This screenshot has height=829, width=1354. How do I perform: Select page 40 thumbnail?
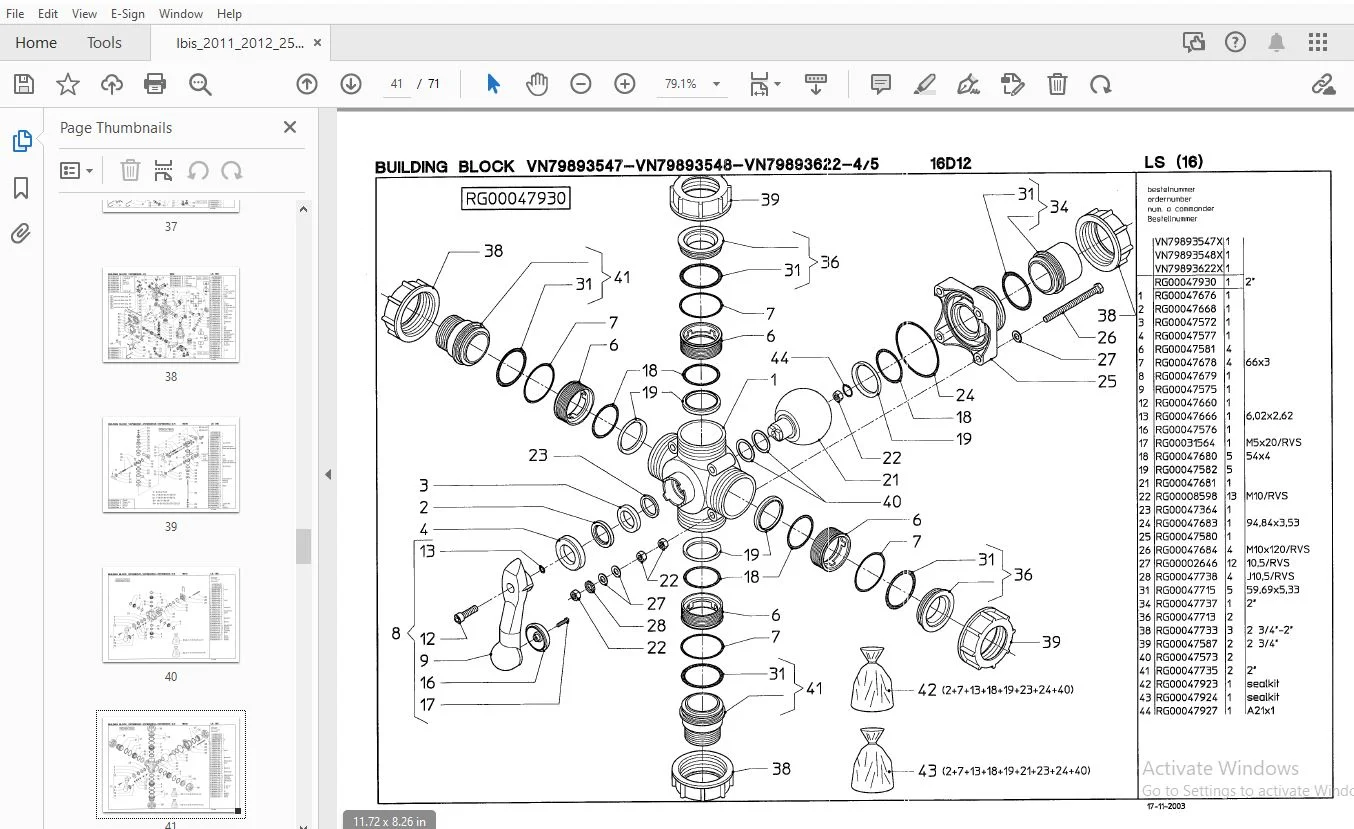click(x=171, y=614)
